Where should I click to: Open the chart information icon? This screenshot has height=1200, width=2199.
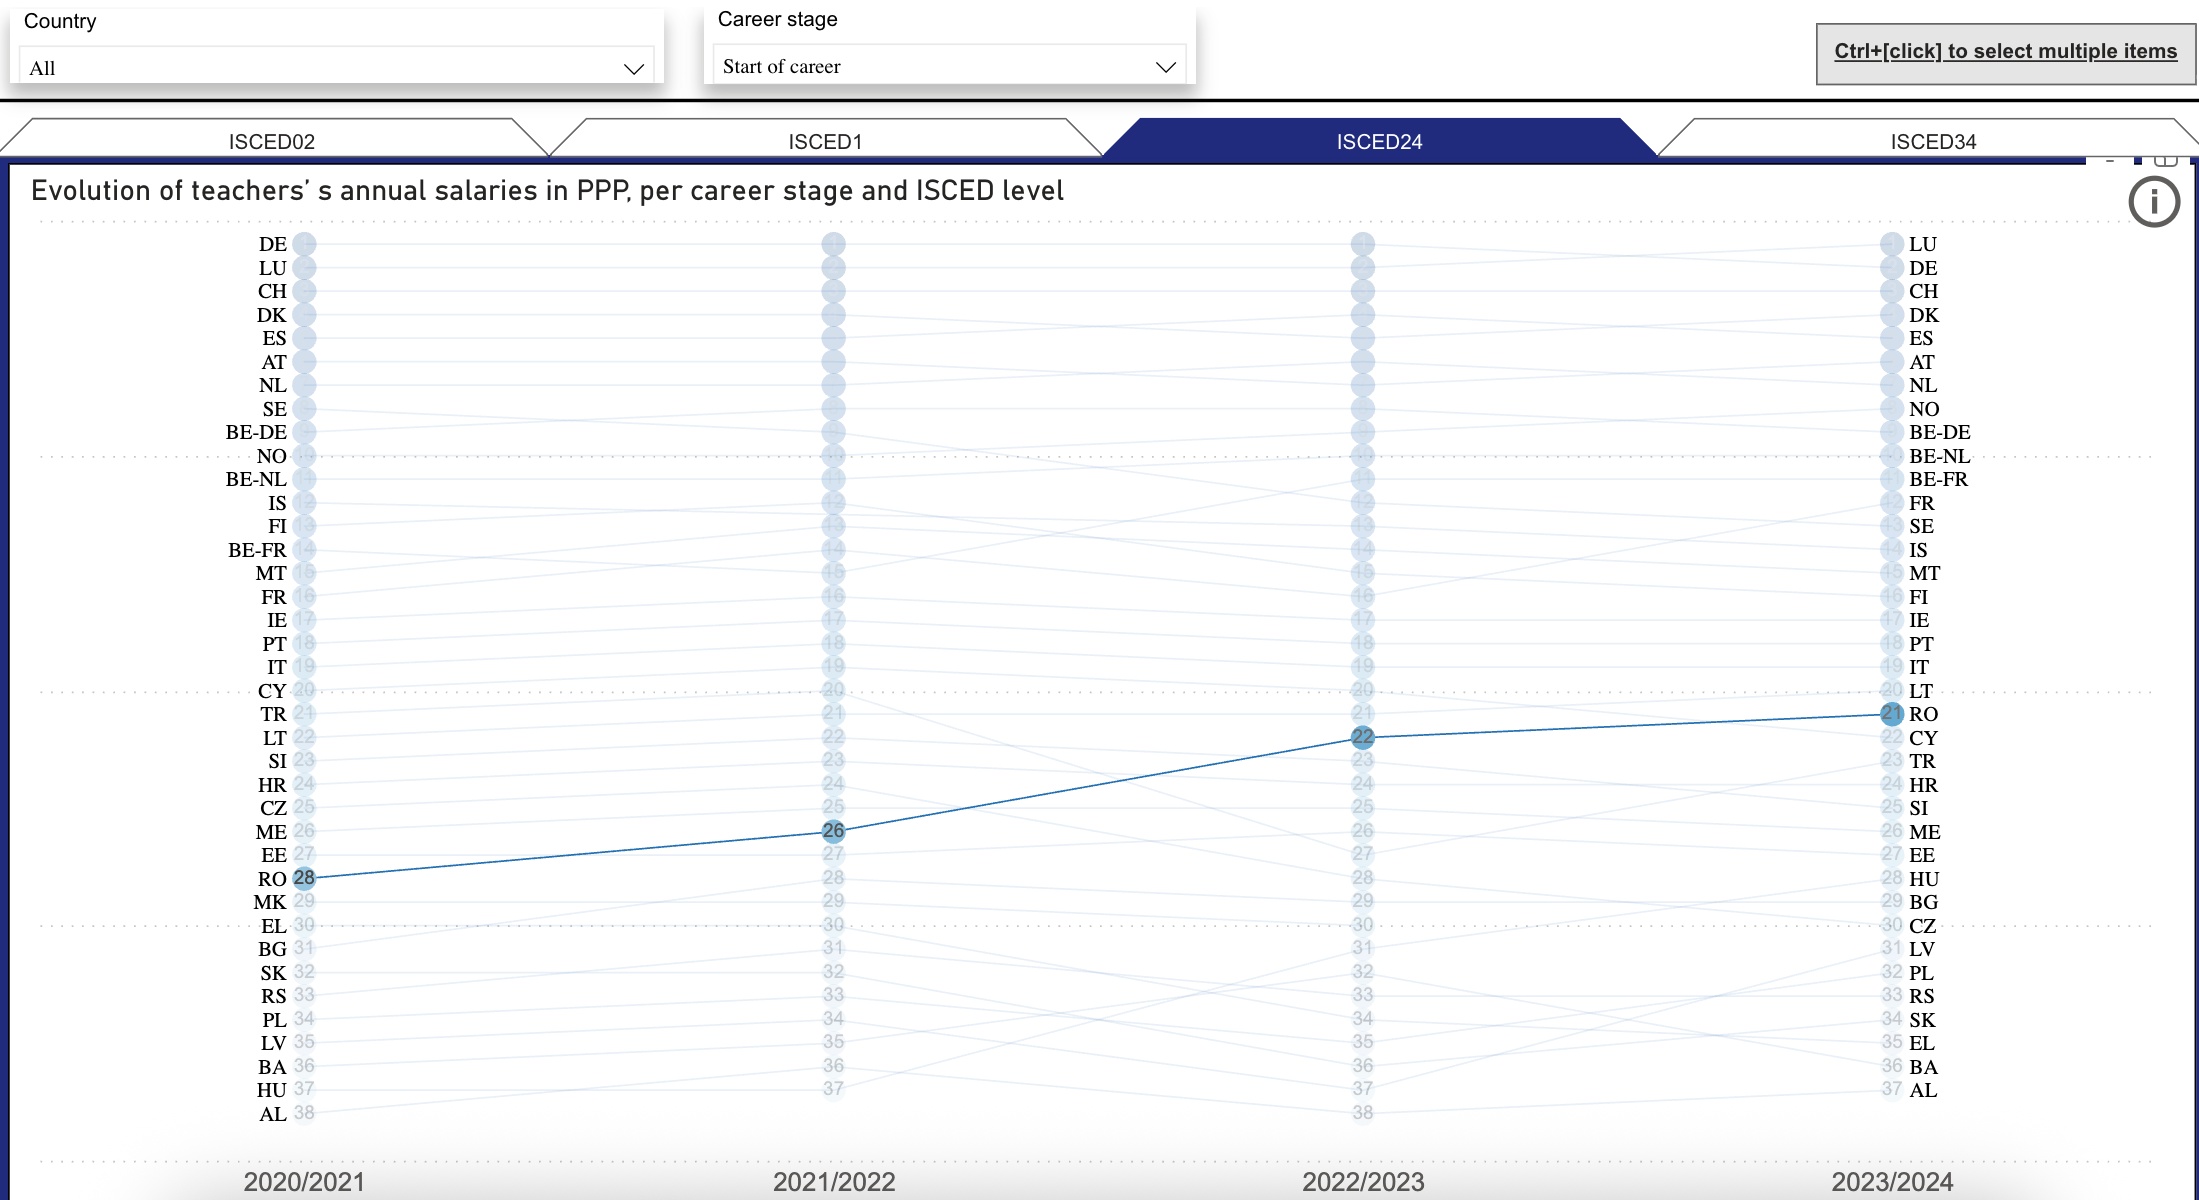(x=2153, y=203)
